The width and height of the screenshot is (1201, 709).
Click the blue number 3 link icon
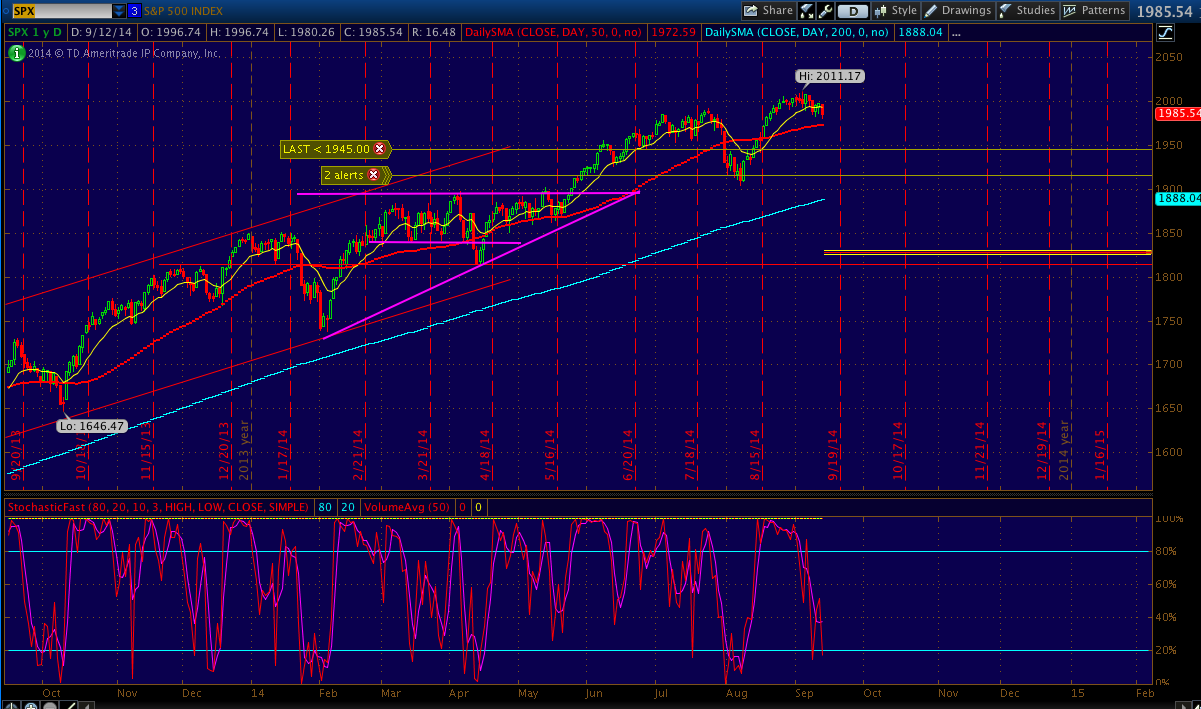pyautogui.click(x=135, y=11)
